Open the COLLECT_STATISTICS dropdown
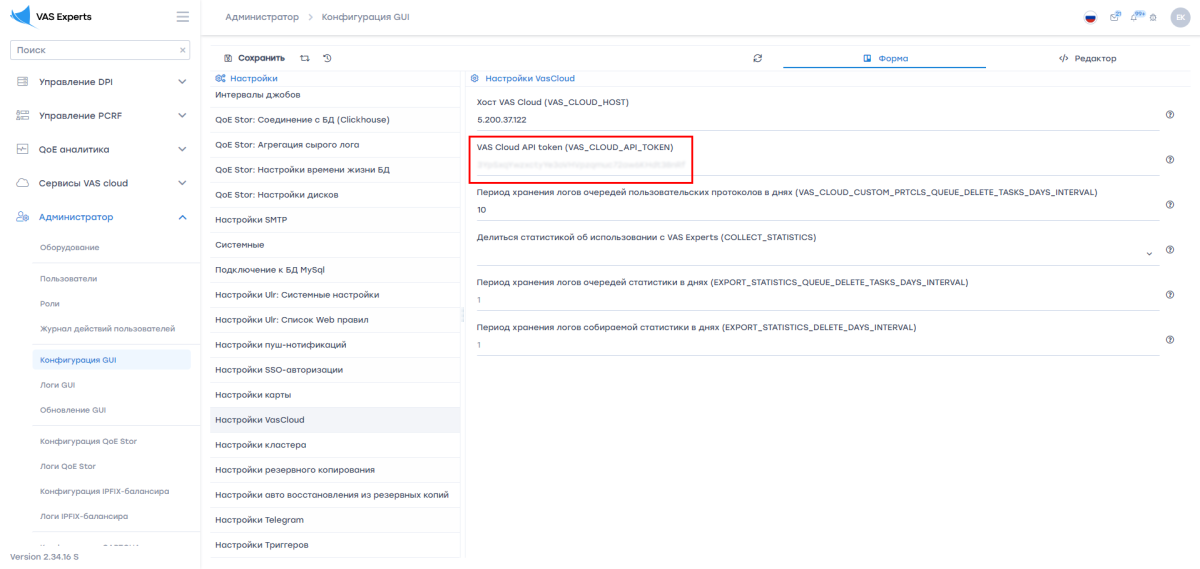Screen dimensions: 1200x569 (x=1149, y=254)
